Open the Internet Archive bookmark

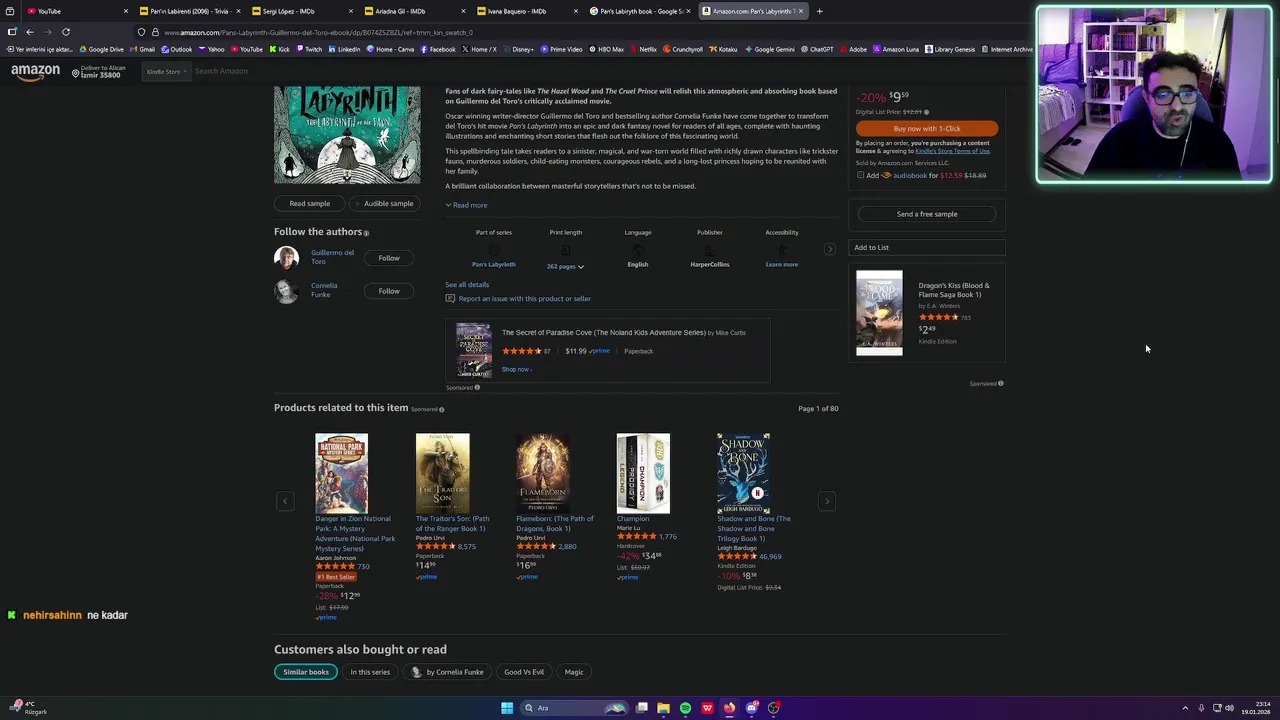(x=1008, y=49)
